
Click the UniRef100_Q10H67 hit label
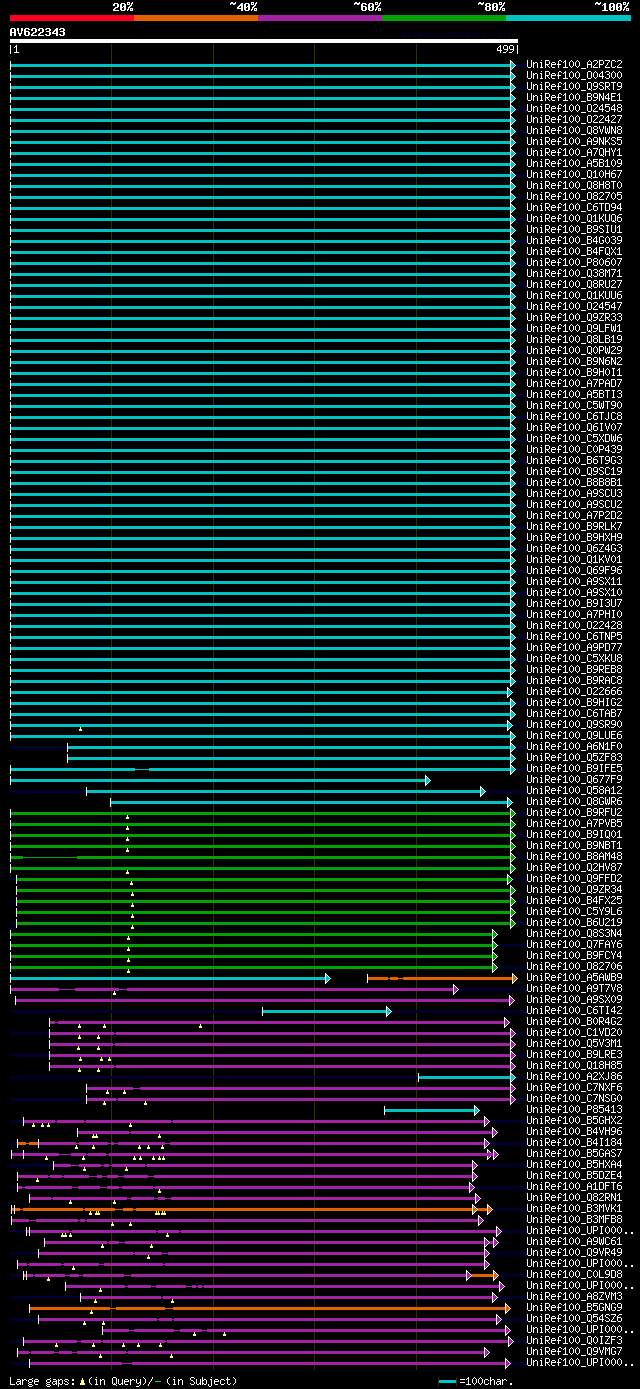point(574,175)
